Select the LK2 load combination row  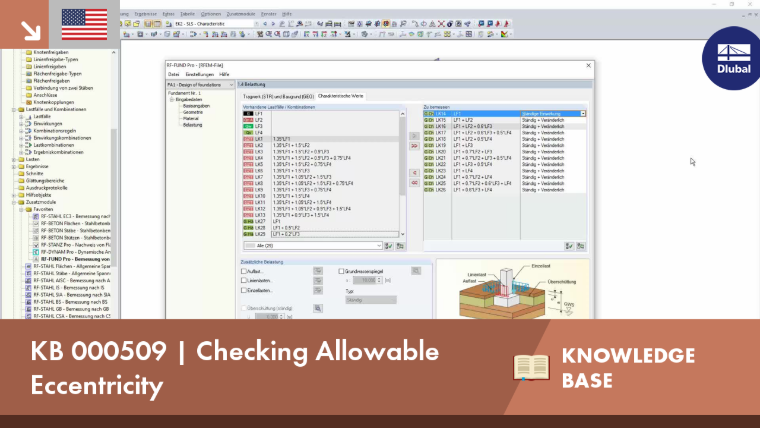tap(321, 145)
